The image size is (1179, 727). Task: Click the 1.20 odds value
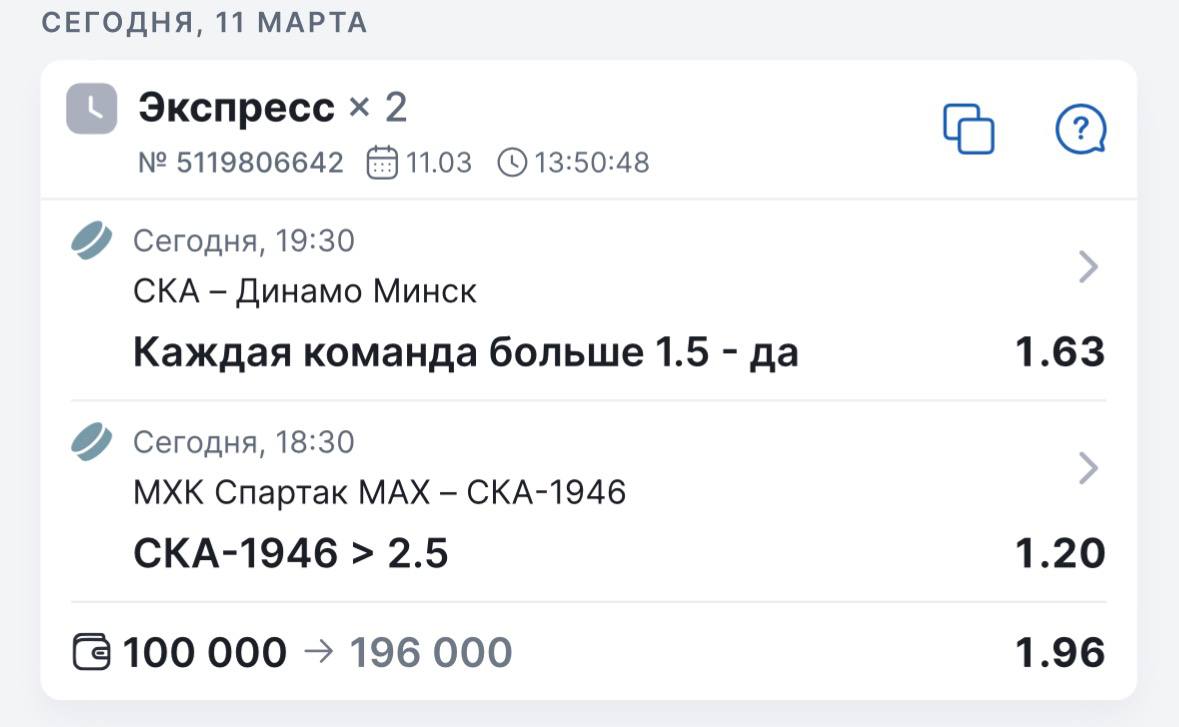pyautogui.click(x=1060, y=553)
